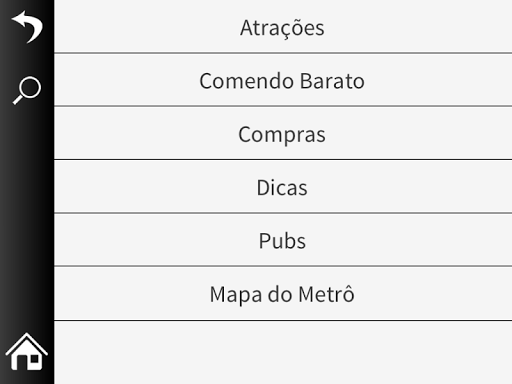This screenshot has width=512, height=384.
Task: Browse the Pubs category
Action: click(x=283, y=240)
